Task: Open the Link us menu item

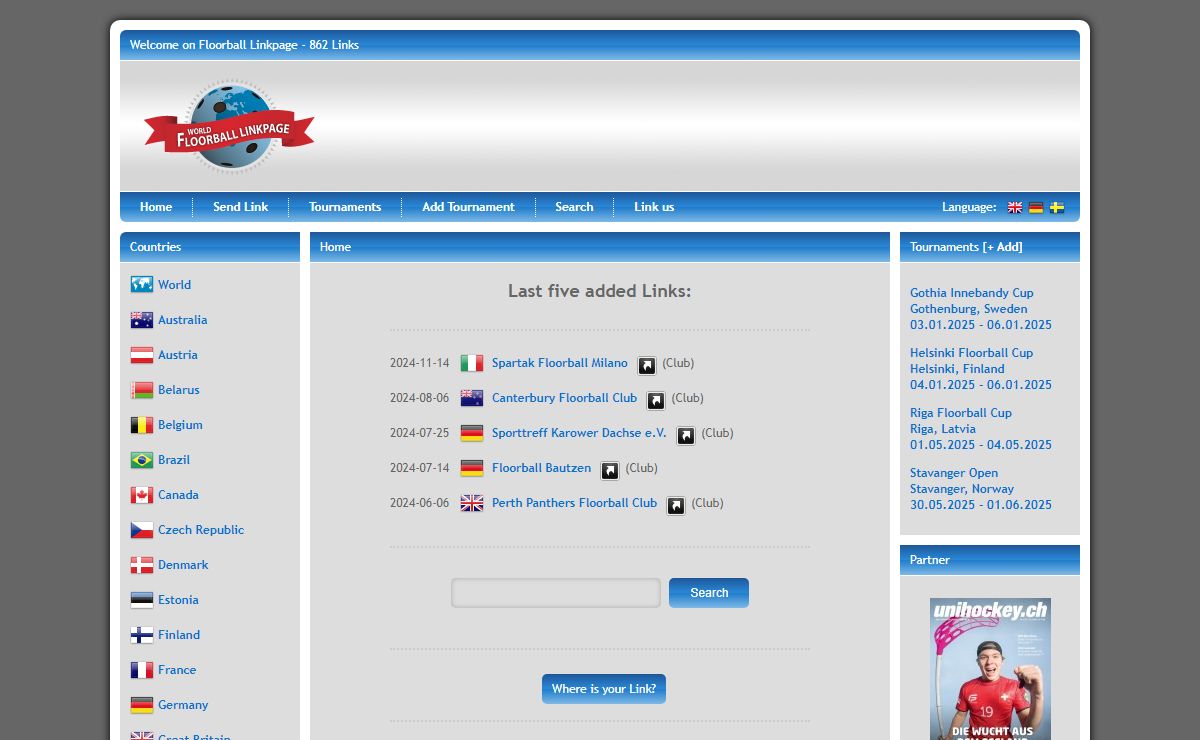Action: click(x=654, y=207)
